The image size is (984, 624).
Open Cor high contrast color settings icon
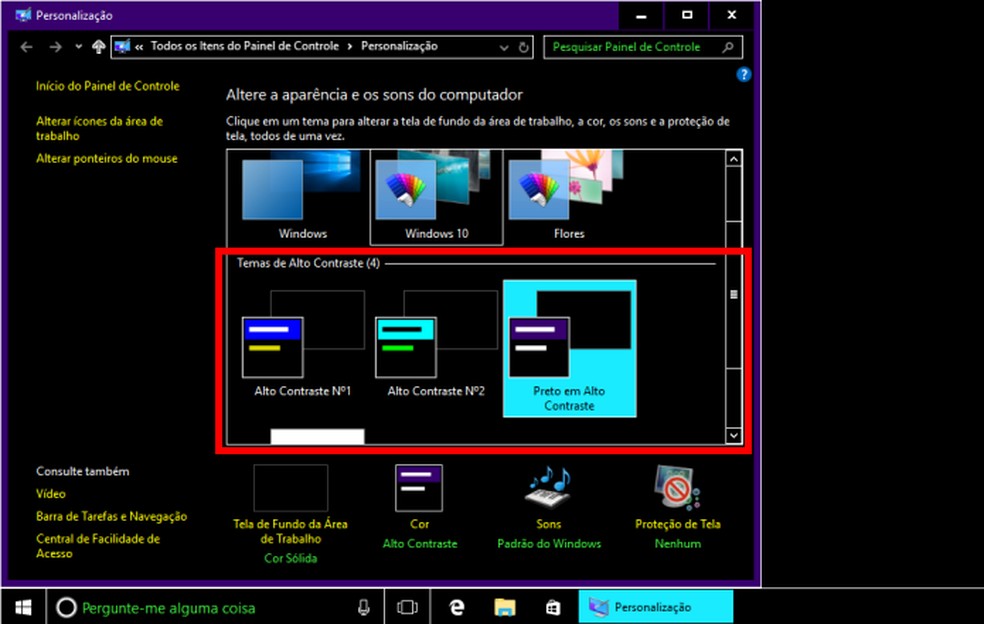pos(419,488)
